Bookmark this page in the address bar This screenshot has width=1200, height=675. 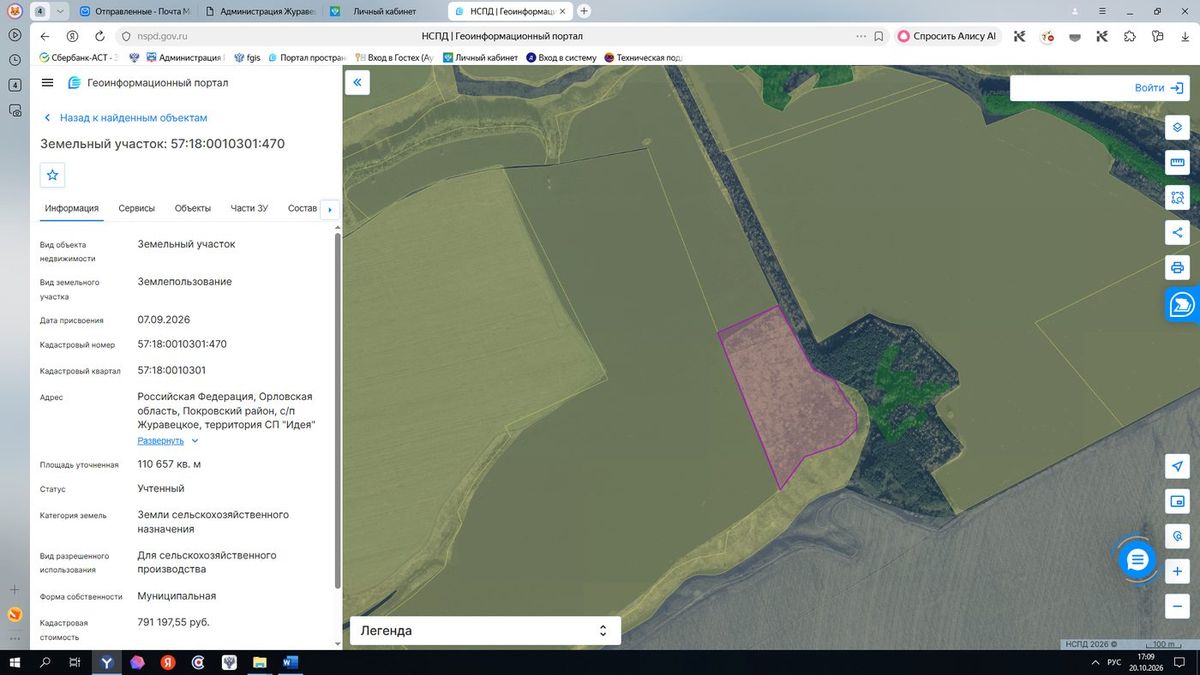[x=878, y=36]
